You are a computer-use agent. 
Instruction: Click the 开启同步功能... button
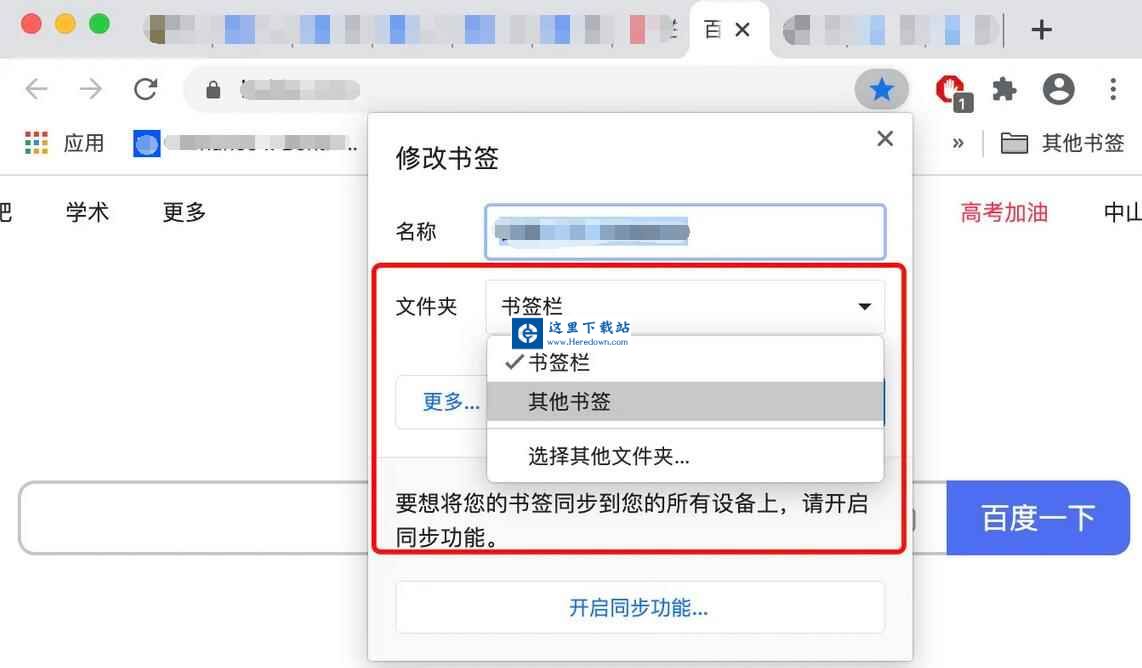coord(639,608)
